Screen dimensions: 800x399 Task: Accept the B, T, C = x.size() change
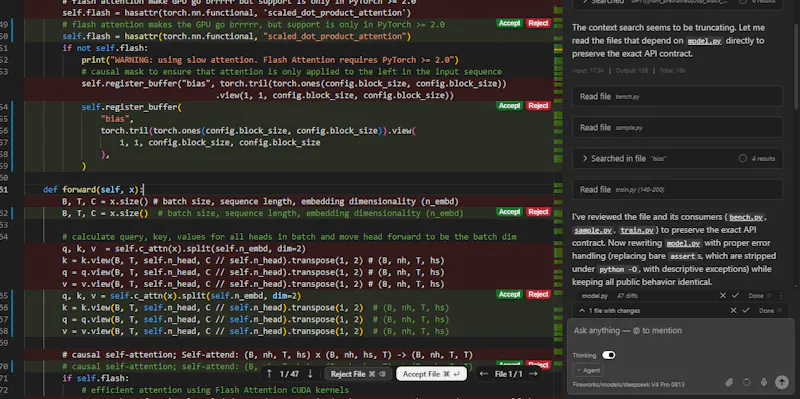509,212
